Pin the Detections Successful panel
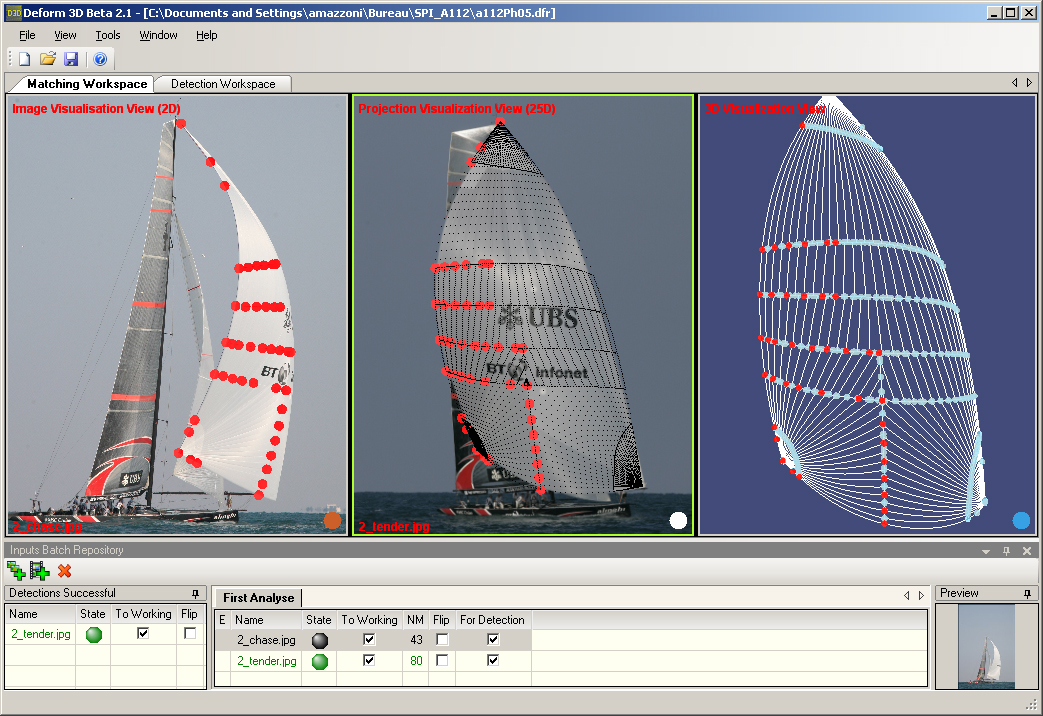This screenshot has height=716, width=1043. tap(197, 594)
